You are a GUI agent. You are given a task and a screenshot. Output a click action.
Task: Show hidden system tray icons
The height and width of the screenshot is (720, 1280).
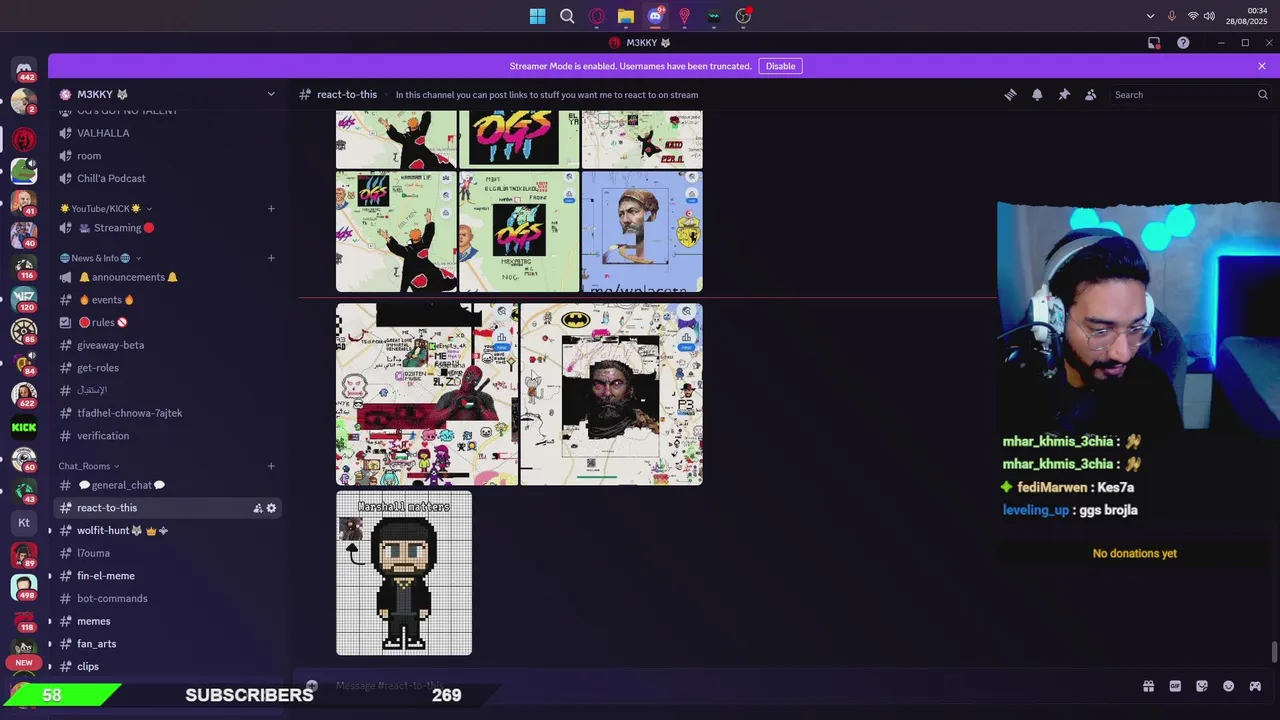[1150, 16]
